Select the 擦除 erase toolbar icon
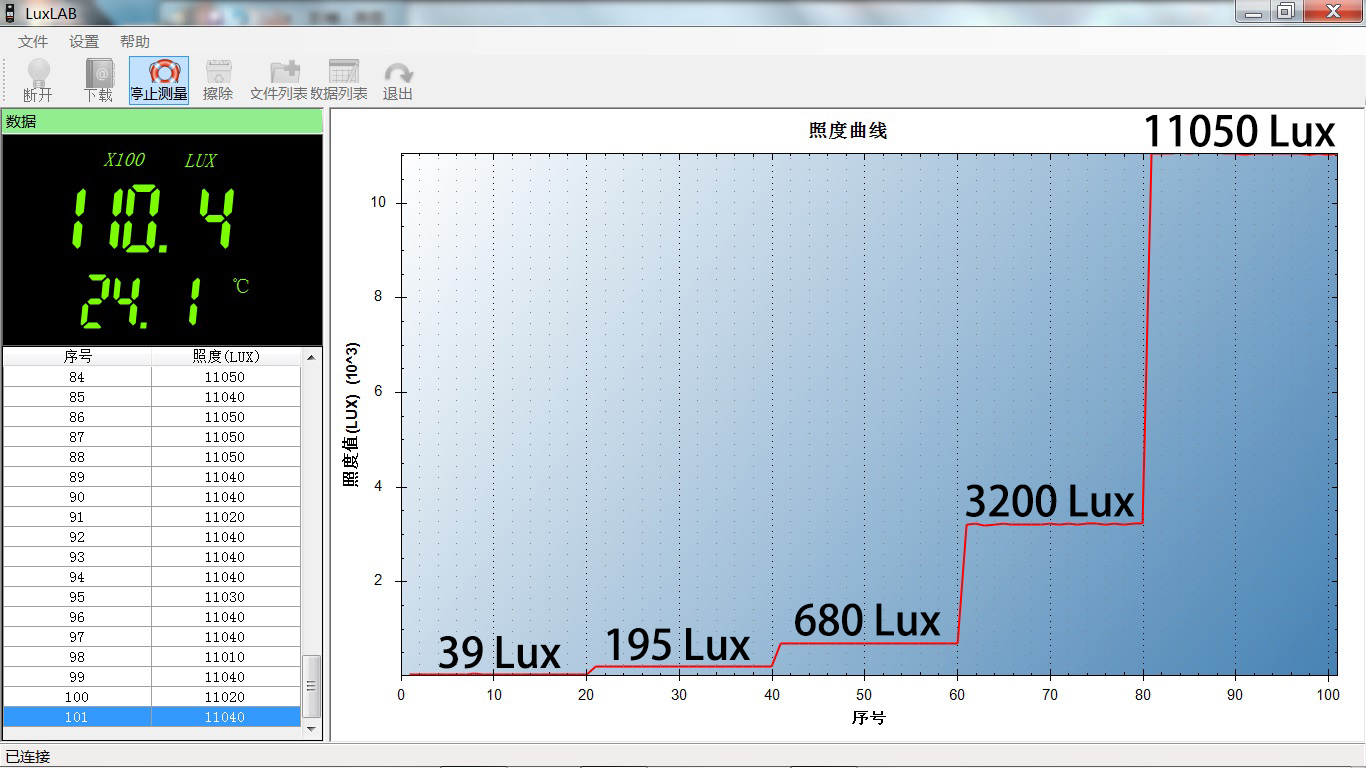The image size is (1366, 768). [218, 80]
